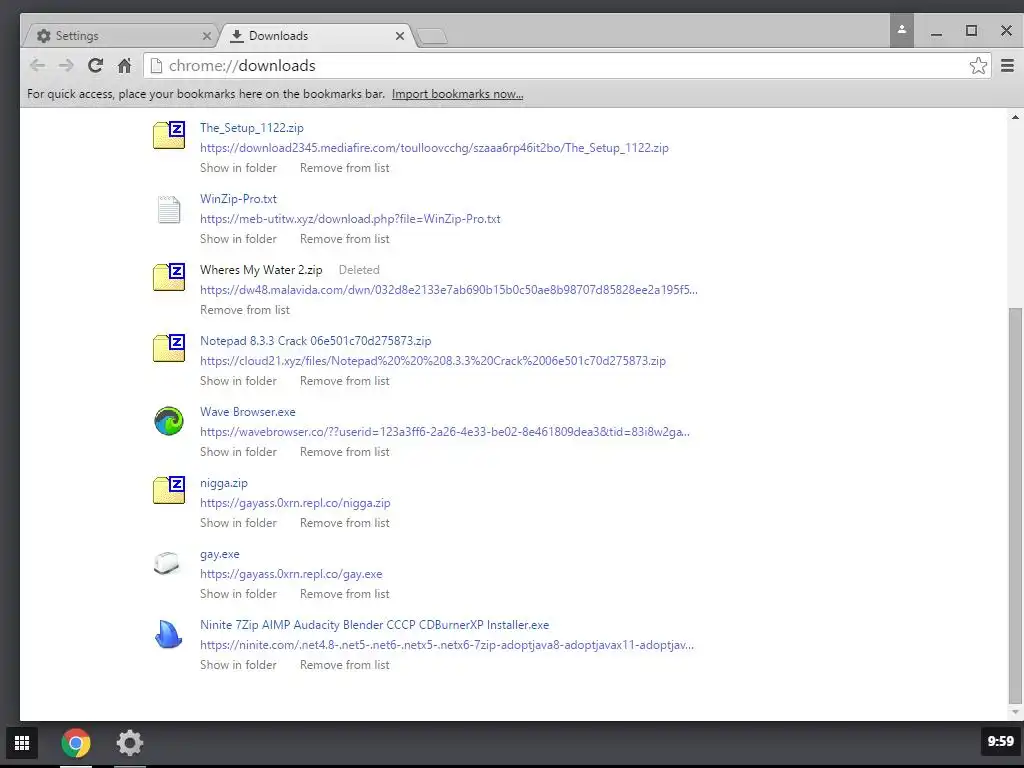The image size is (1024, 768).
Task: Click the Wheres My Water 2.zip name
Action: (x=261, y=270)
